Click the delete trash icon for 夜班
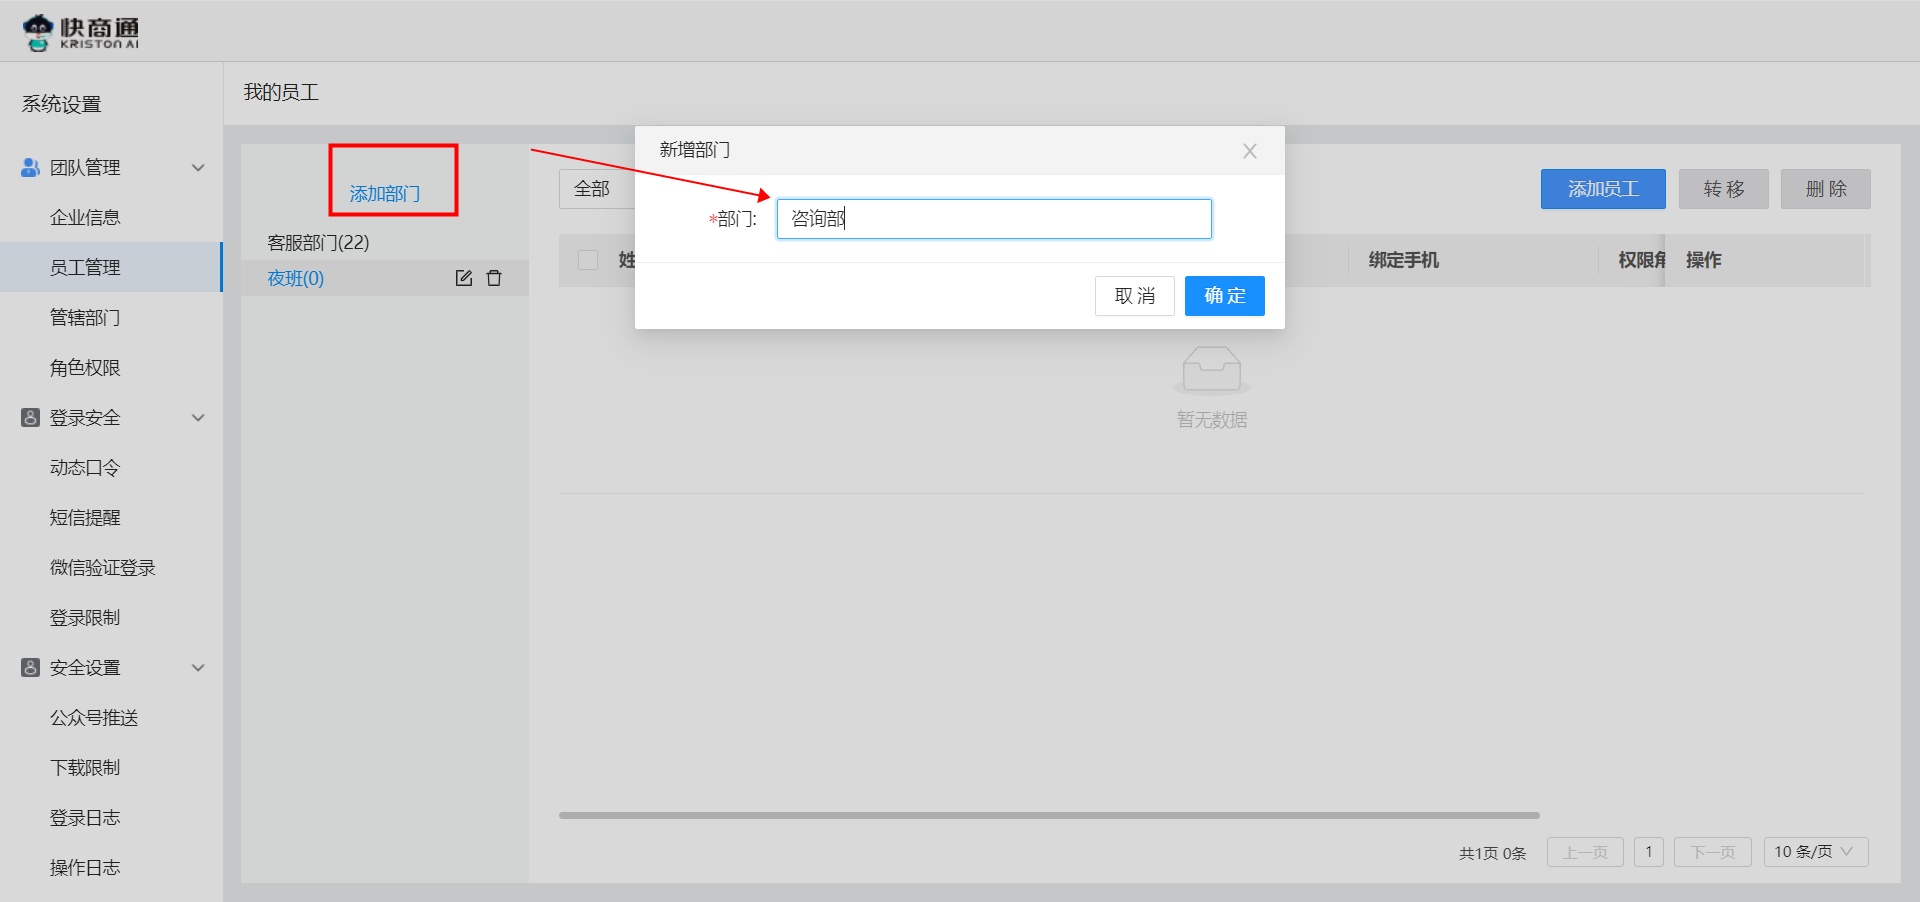1920x902 pixels. pos(494,278)
